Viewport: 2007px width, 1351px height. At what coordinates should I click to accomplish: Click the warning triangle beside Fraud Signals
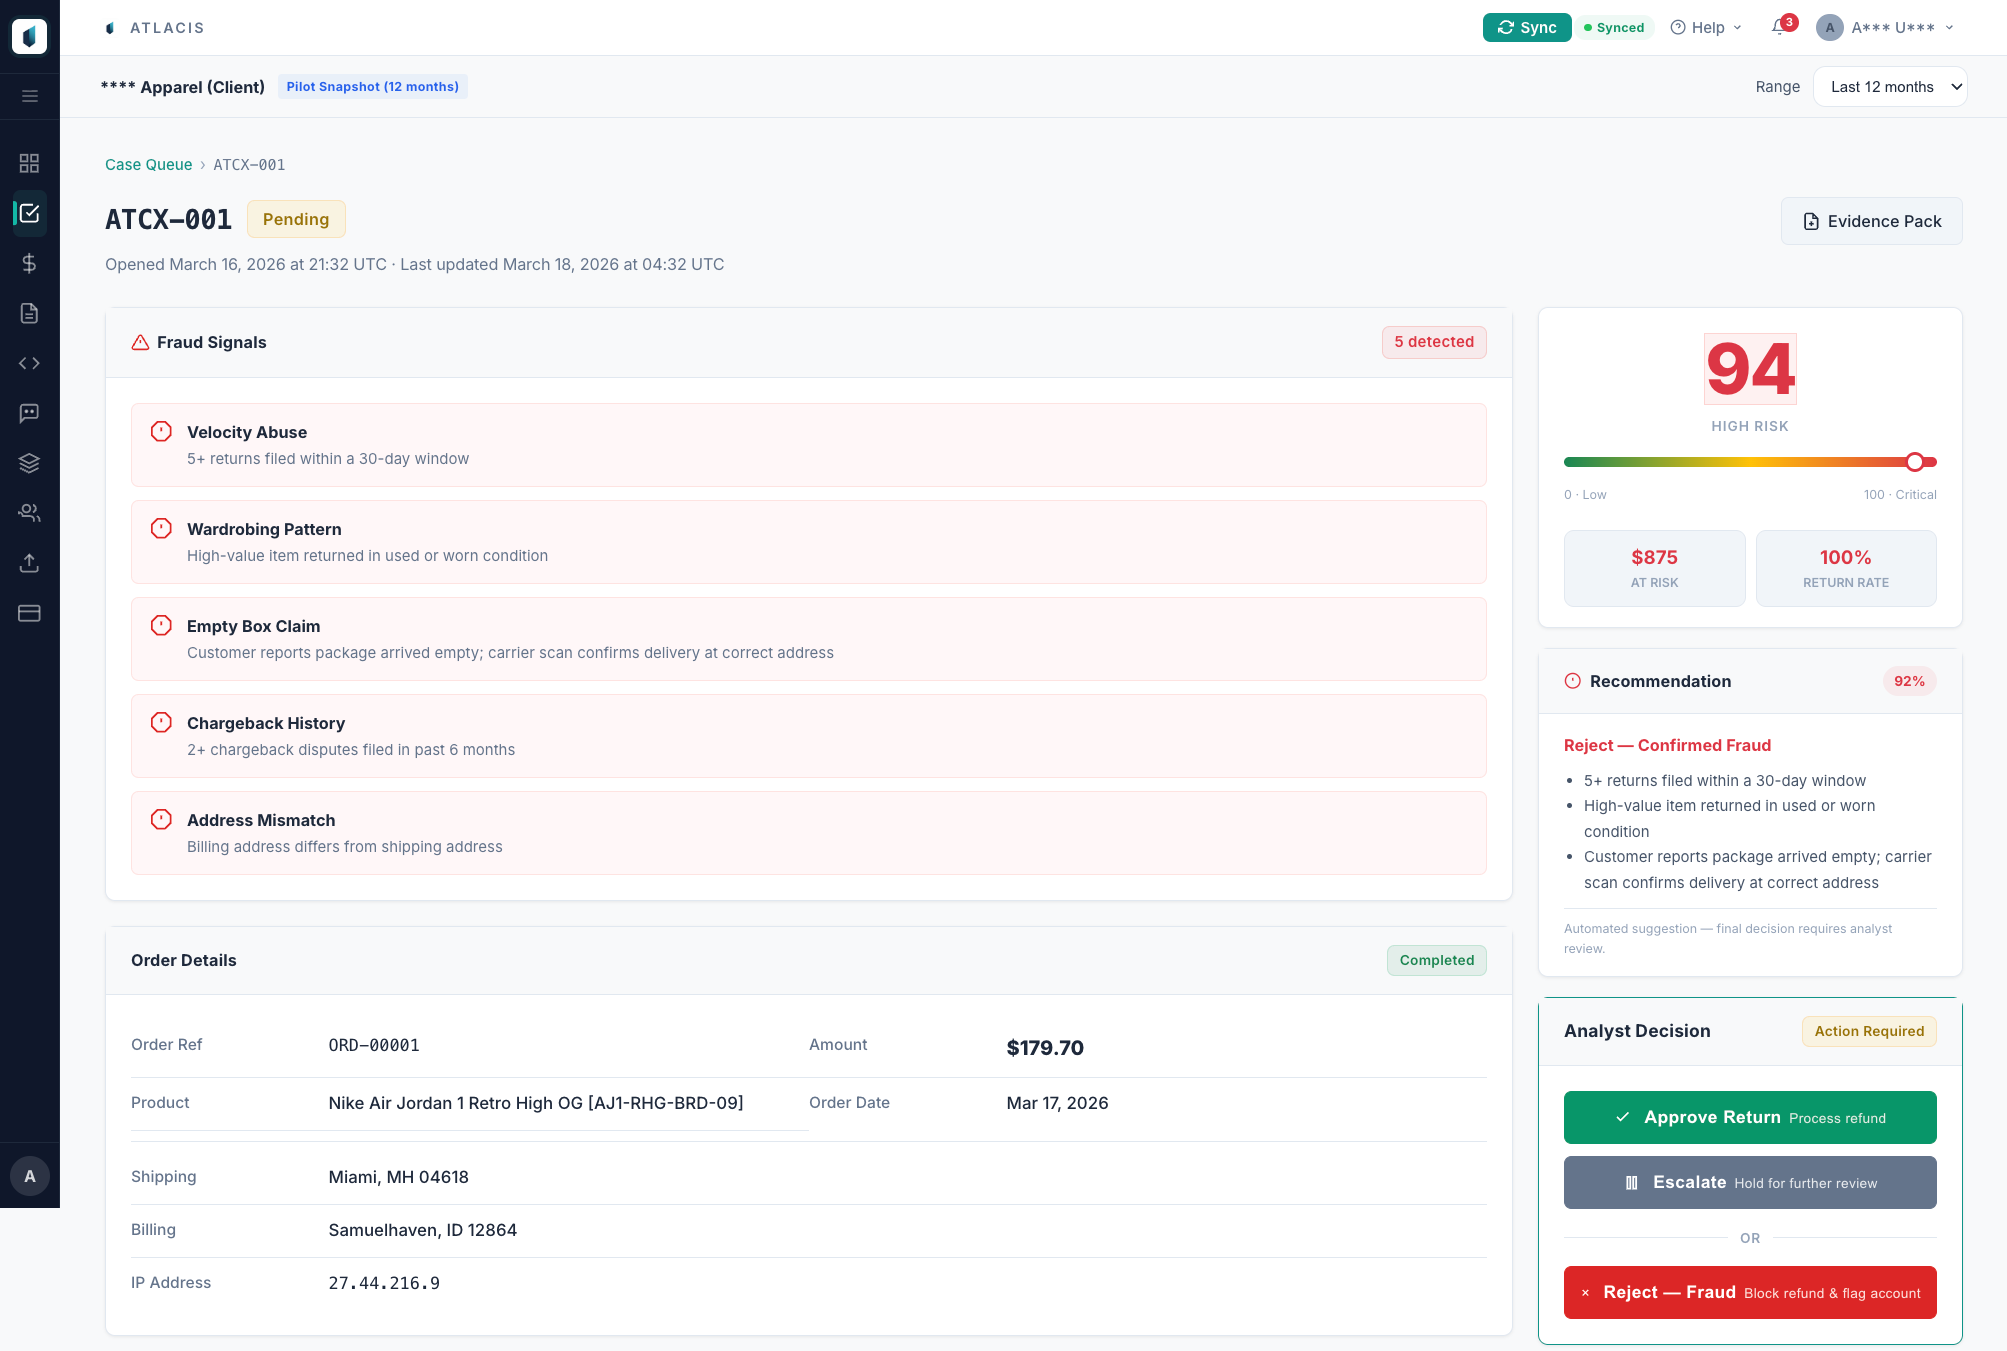141,342
